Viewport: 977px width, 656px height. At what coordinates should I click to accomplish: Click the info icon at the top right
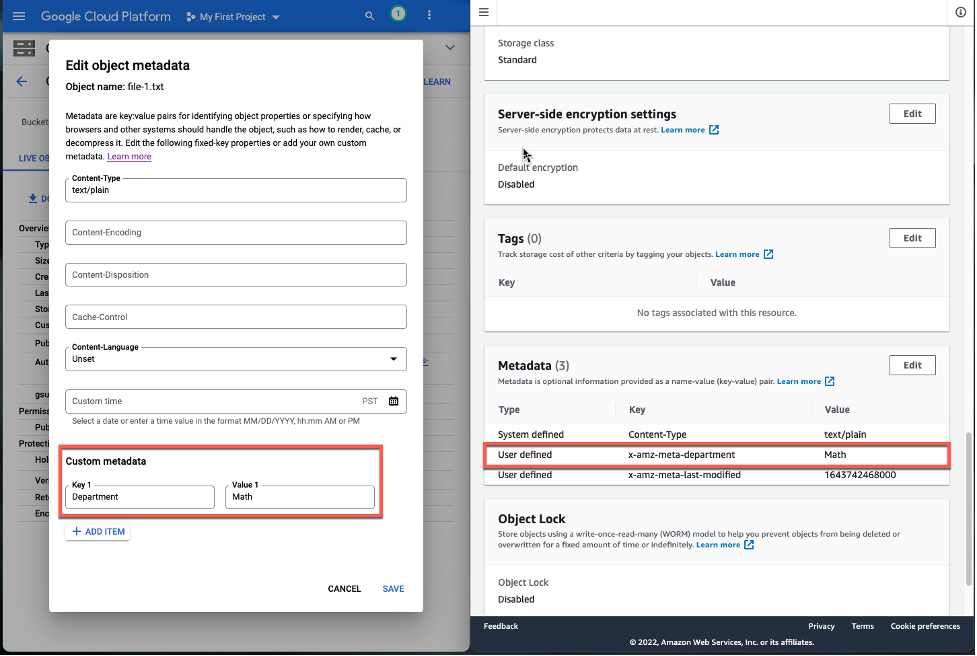pos(961,13)
